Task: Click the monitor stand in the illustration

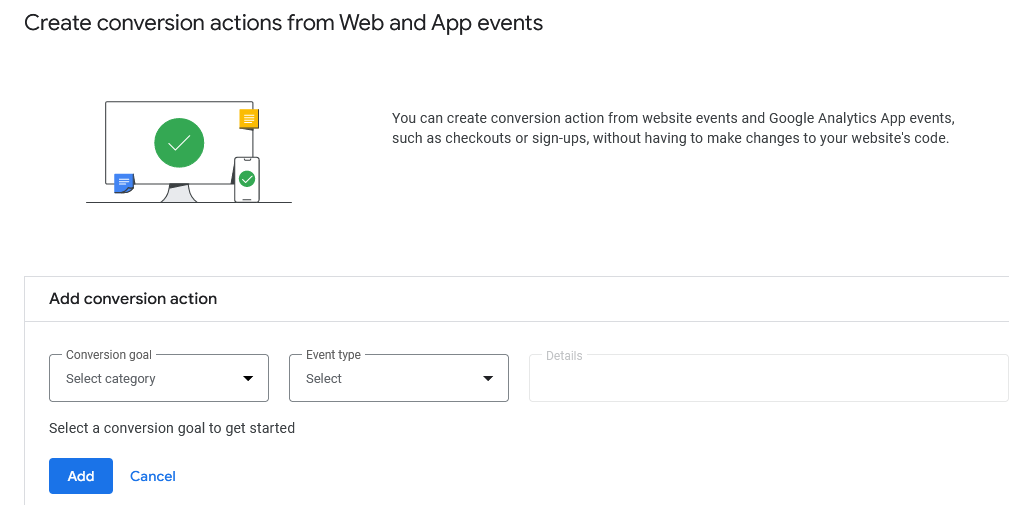Action: [x=178, y=193]
